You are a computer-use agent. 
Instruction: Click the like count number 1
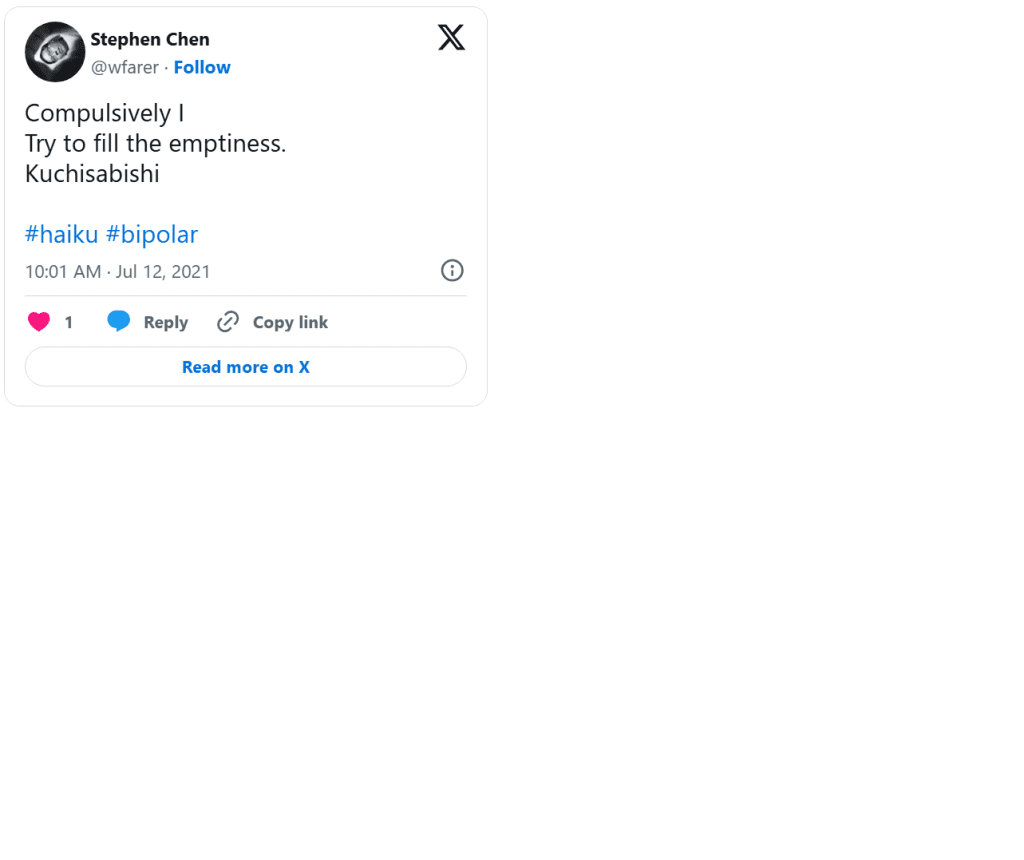pos(69,322)
